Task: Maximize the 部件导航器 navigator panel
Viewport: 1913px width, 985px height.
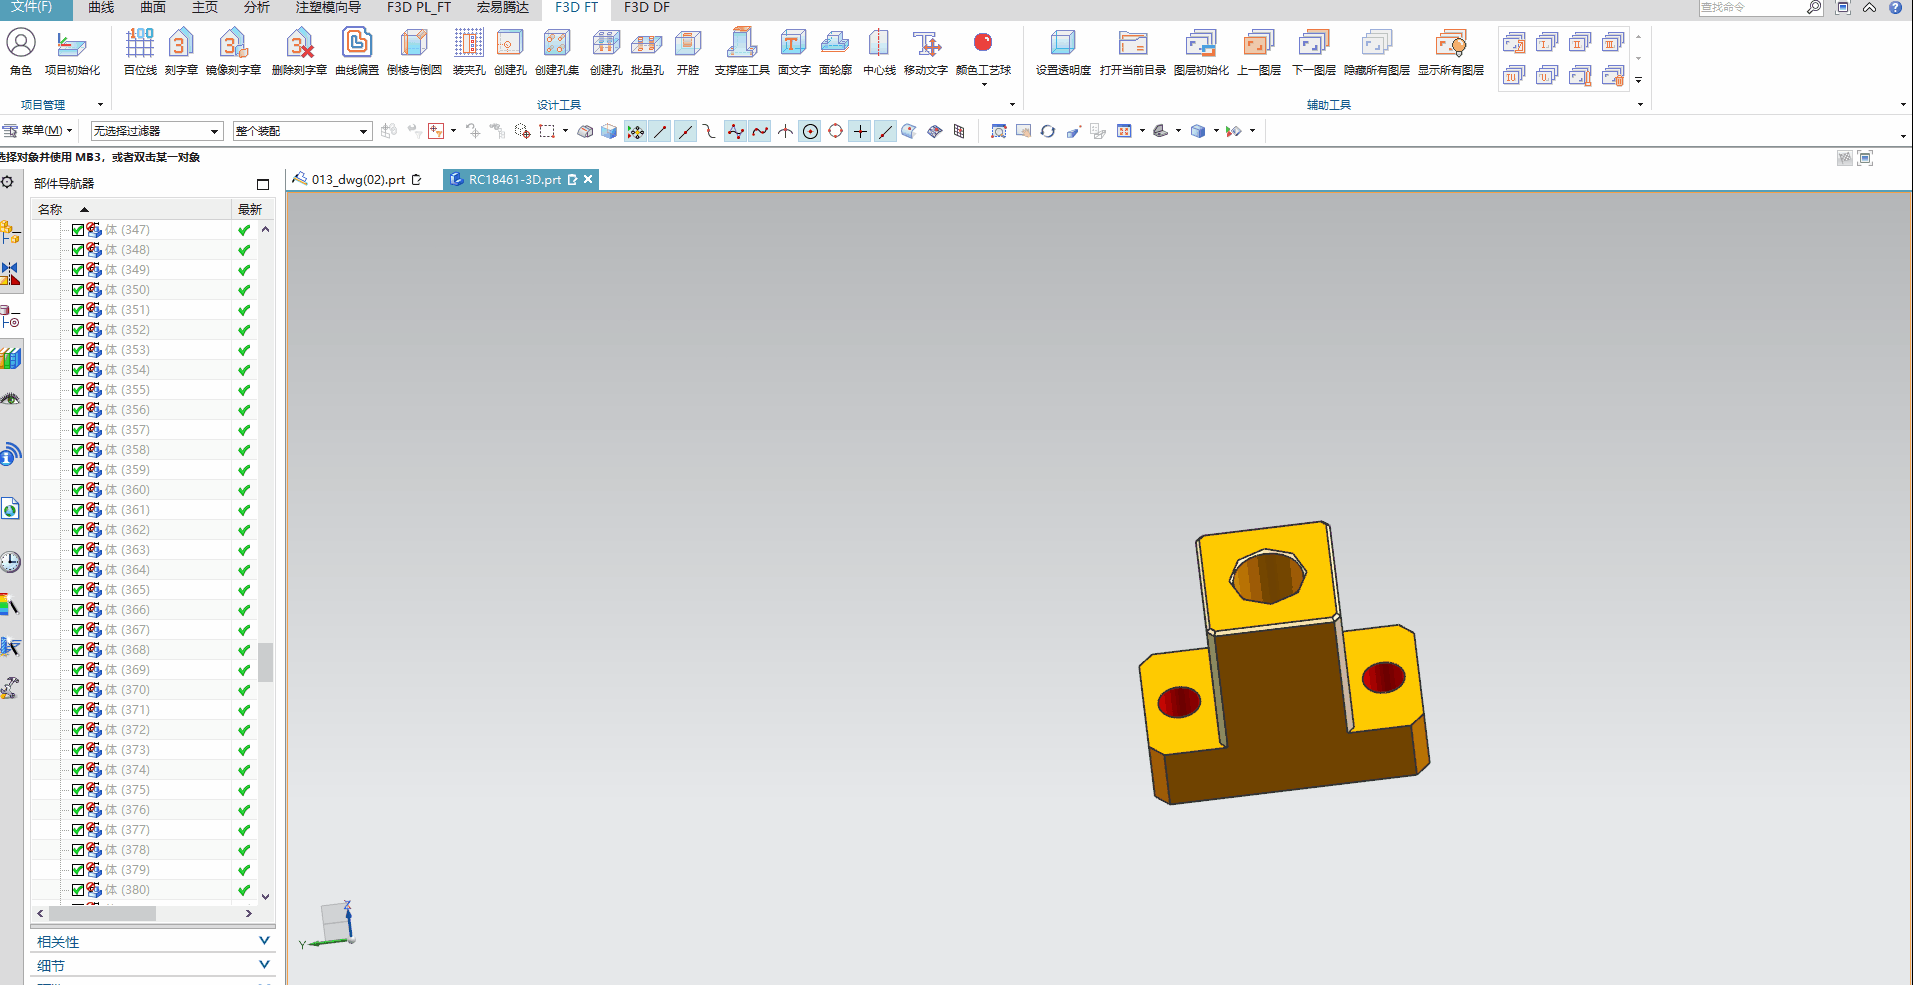Action: pos(263,184)
